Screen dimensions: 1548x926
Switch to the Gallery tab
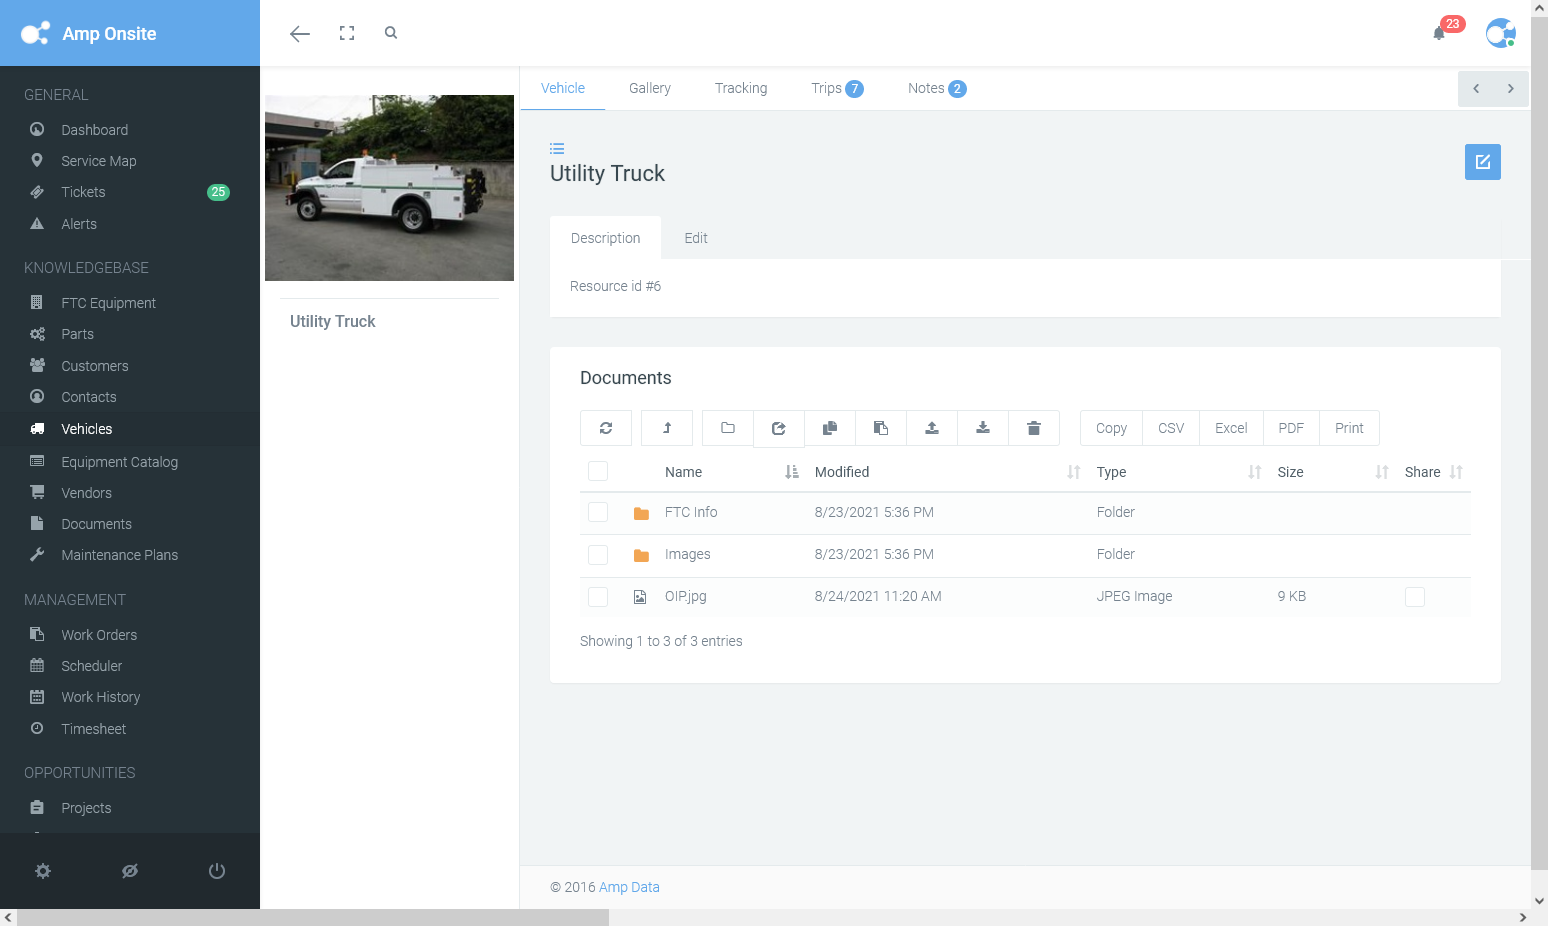650,88
